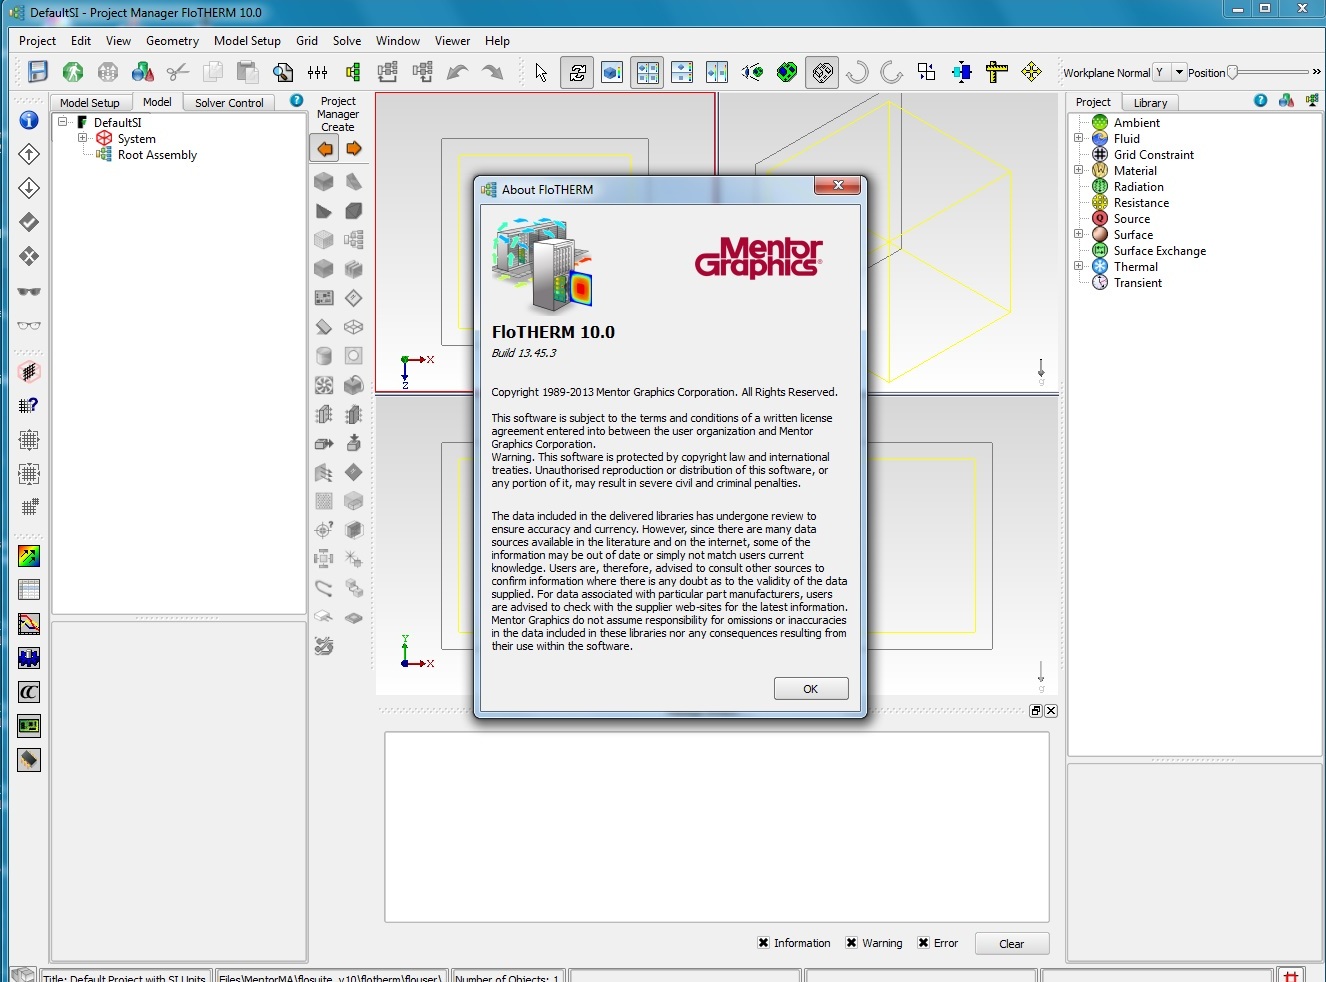
Task: Click the refresh view toolbar icon
Action: click(577, 72)
